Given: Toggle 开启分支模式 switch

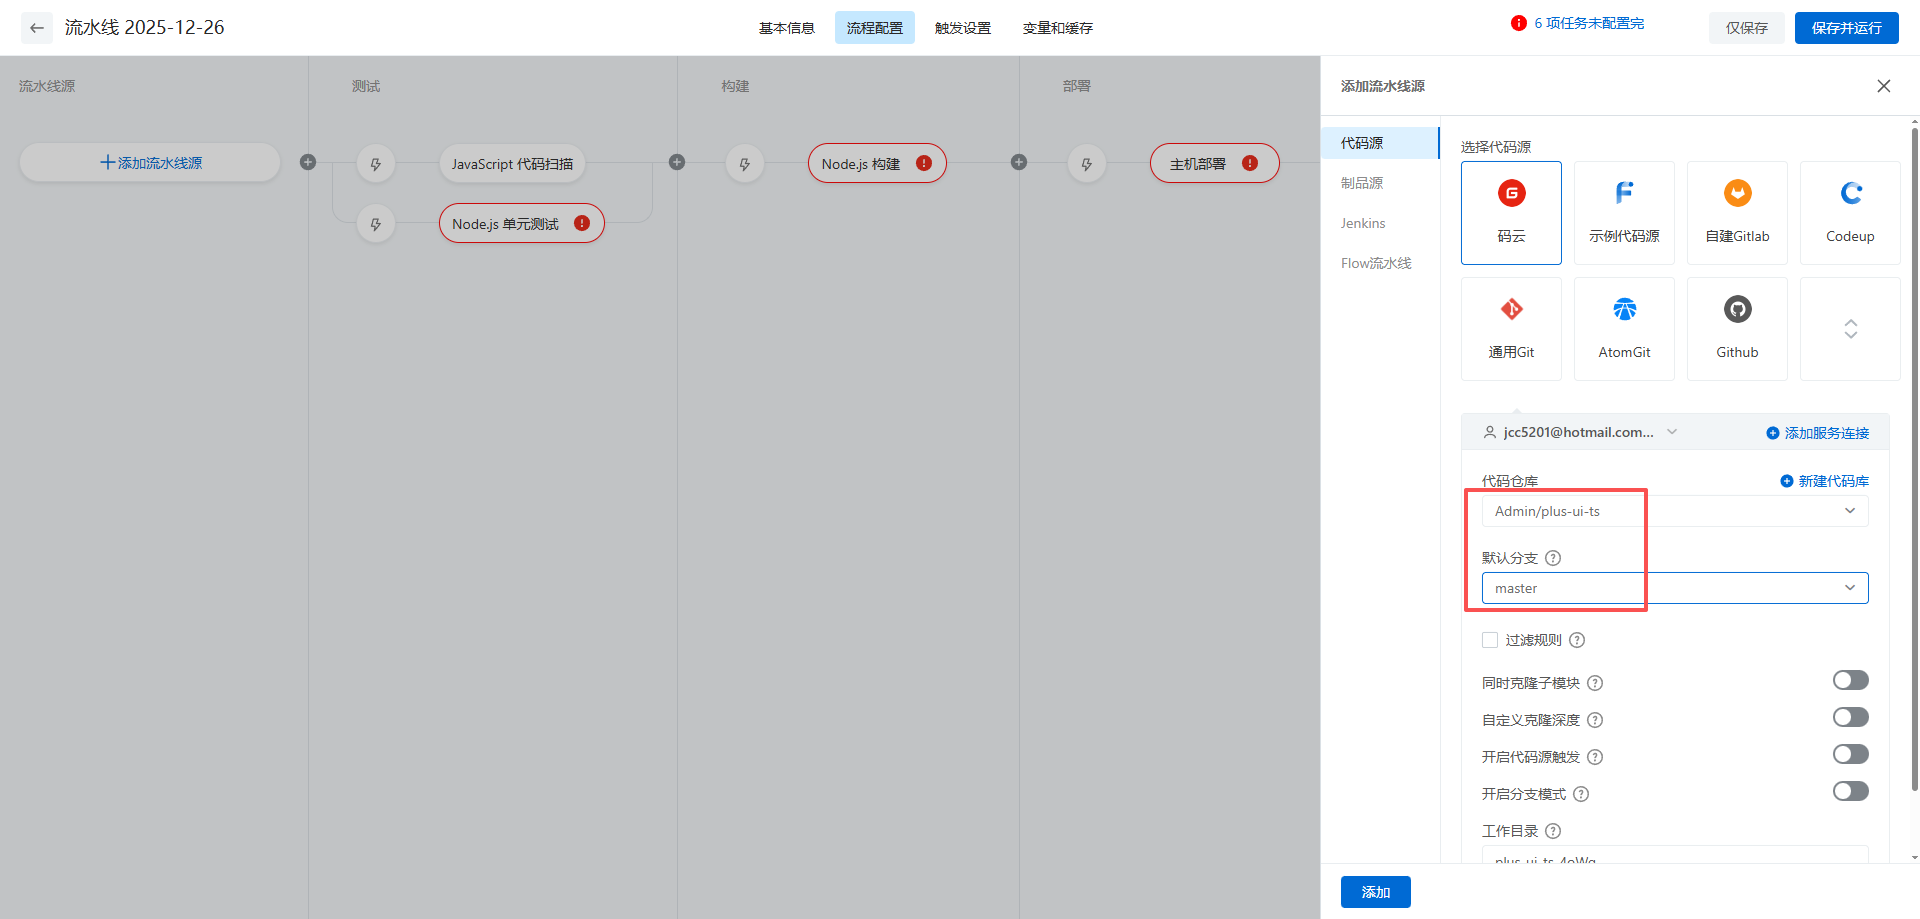Looking at the screenshot, I should tap(1851, 791).
